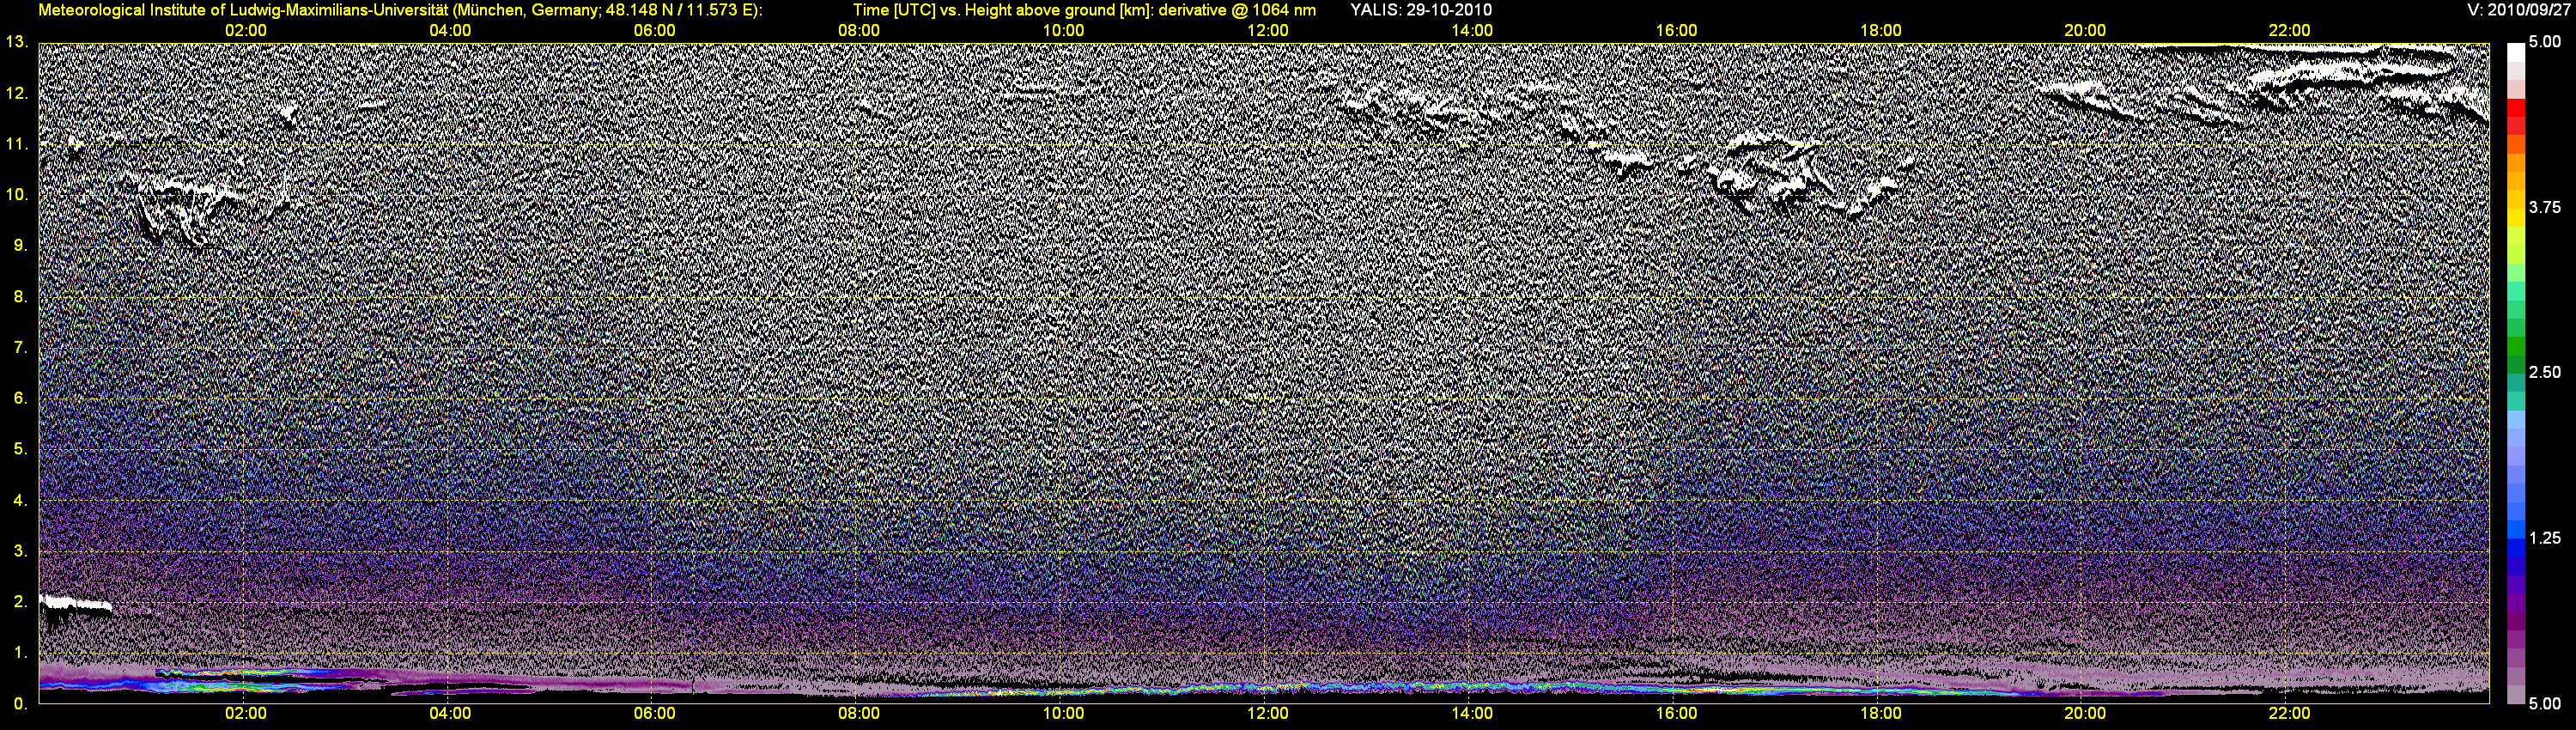The height and width of the screenshot is (730, 2576).
Task: Select the 06:00 label on the bottom time axis
Action: click(654, 714)
